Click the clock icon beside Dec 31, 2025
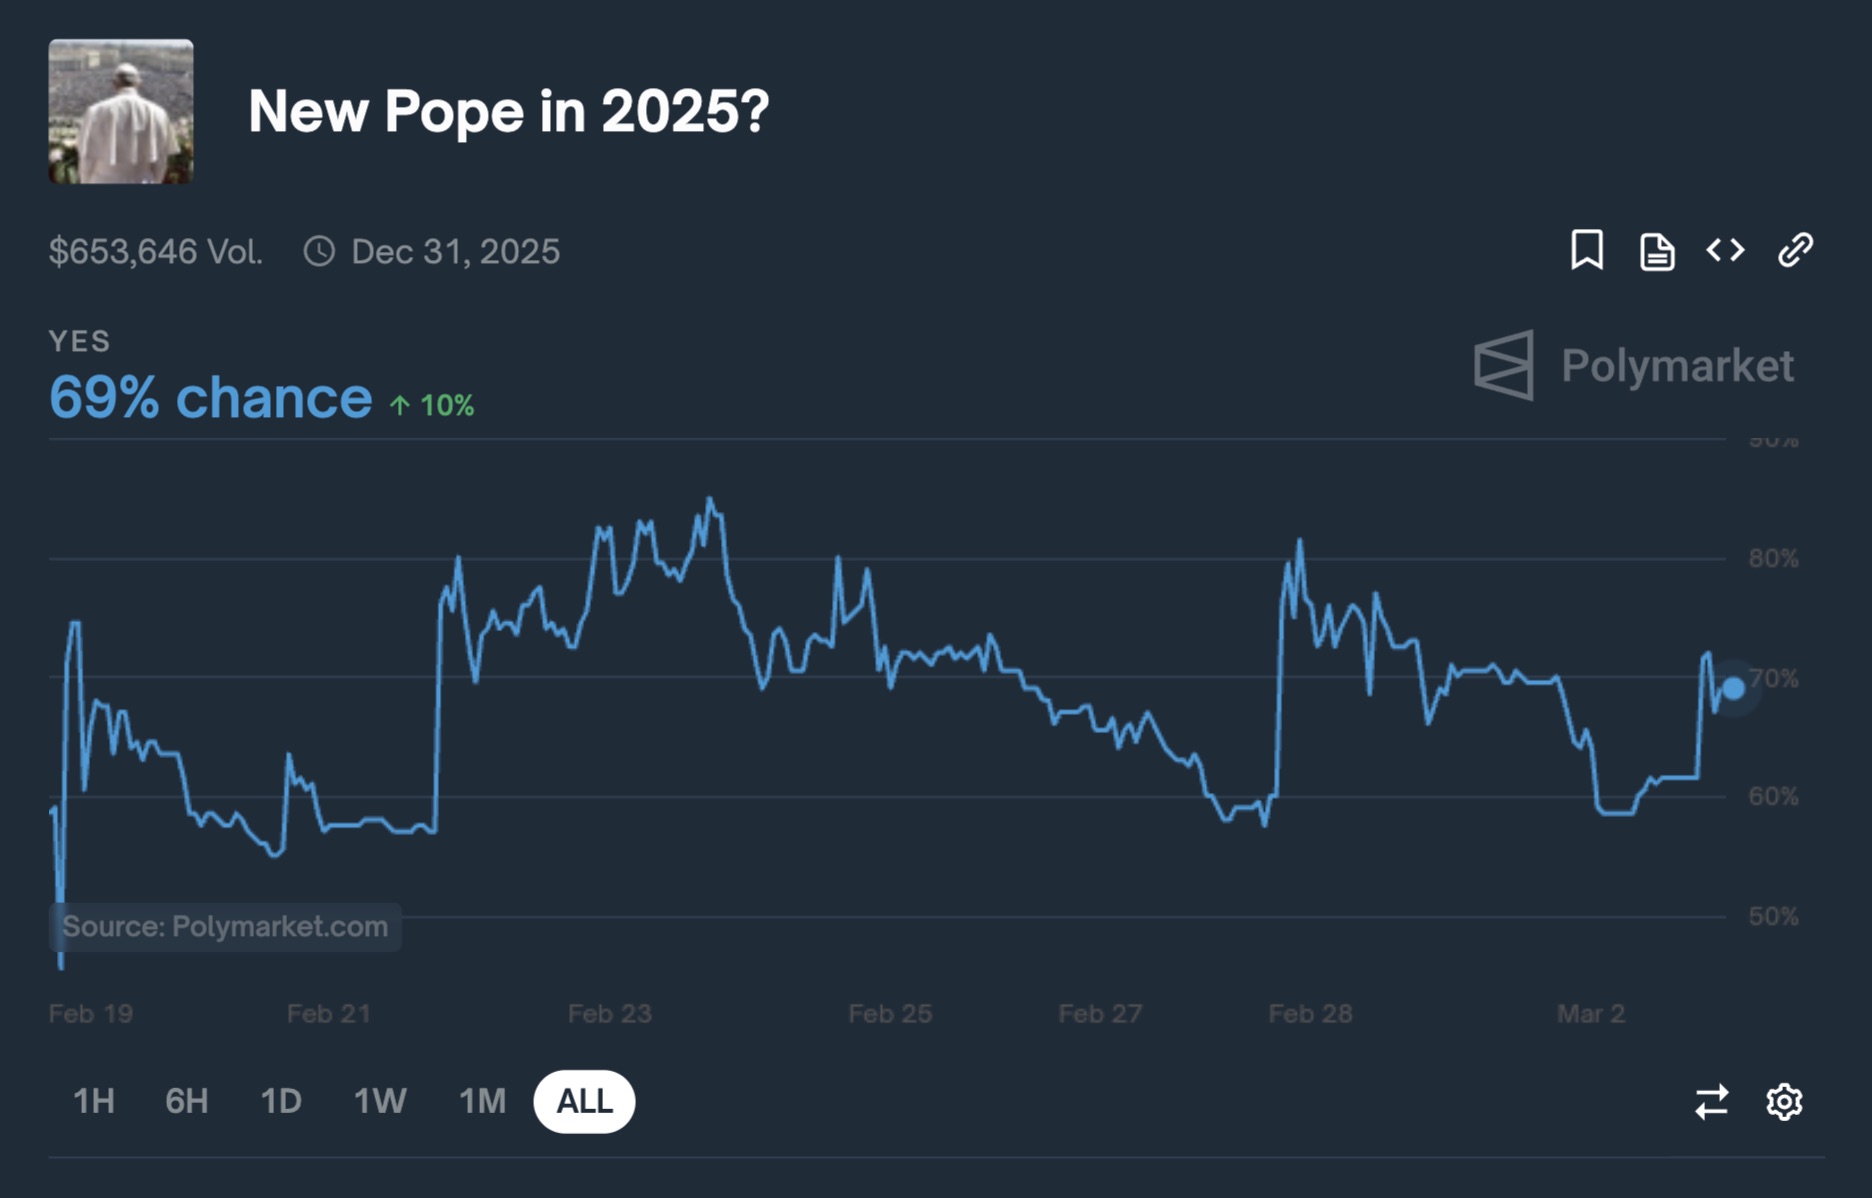The image size is (1872, 1198). 319,252
